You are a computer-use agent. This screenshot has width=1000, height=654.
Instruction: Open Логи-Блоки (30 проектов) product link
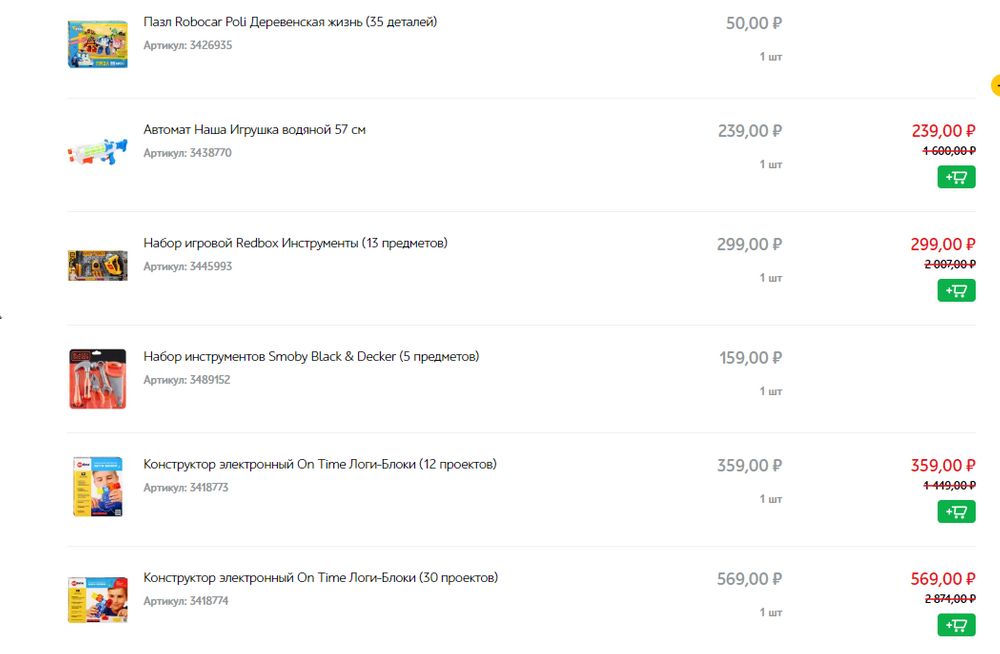click(x=320, y=577)
